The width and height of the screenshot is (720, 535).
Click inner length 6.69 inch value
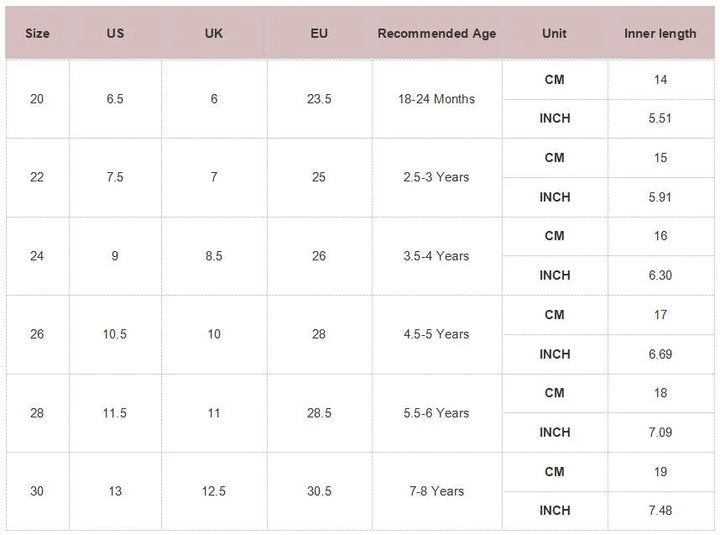pos(660,354)
